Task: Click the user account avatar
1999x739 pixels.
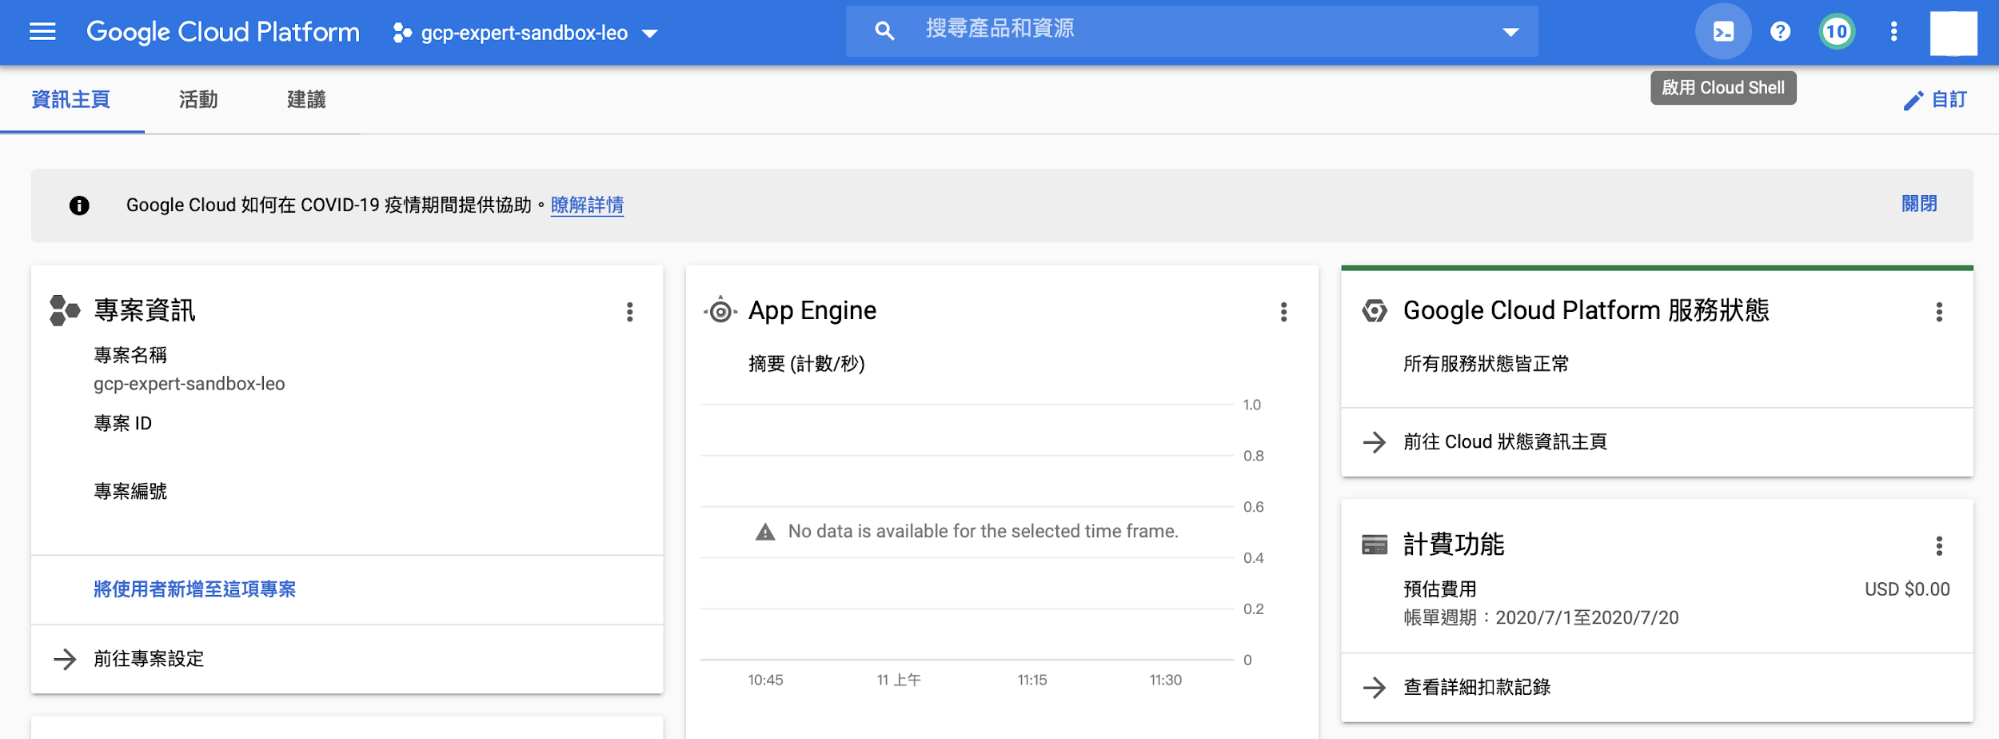Action: coord(1953,33)
